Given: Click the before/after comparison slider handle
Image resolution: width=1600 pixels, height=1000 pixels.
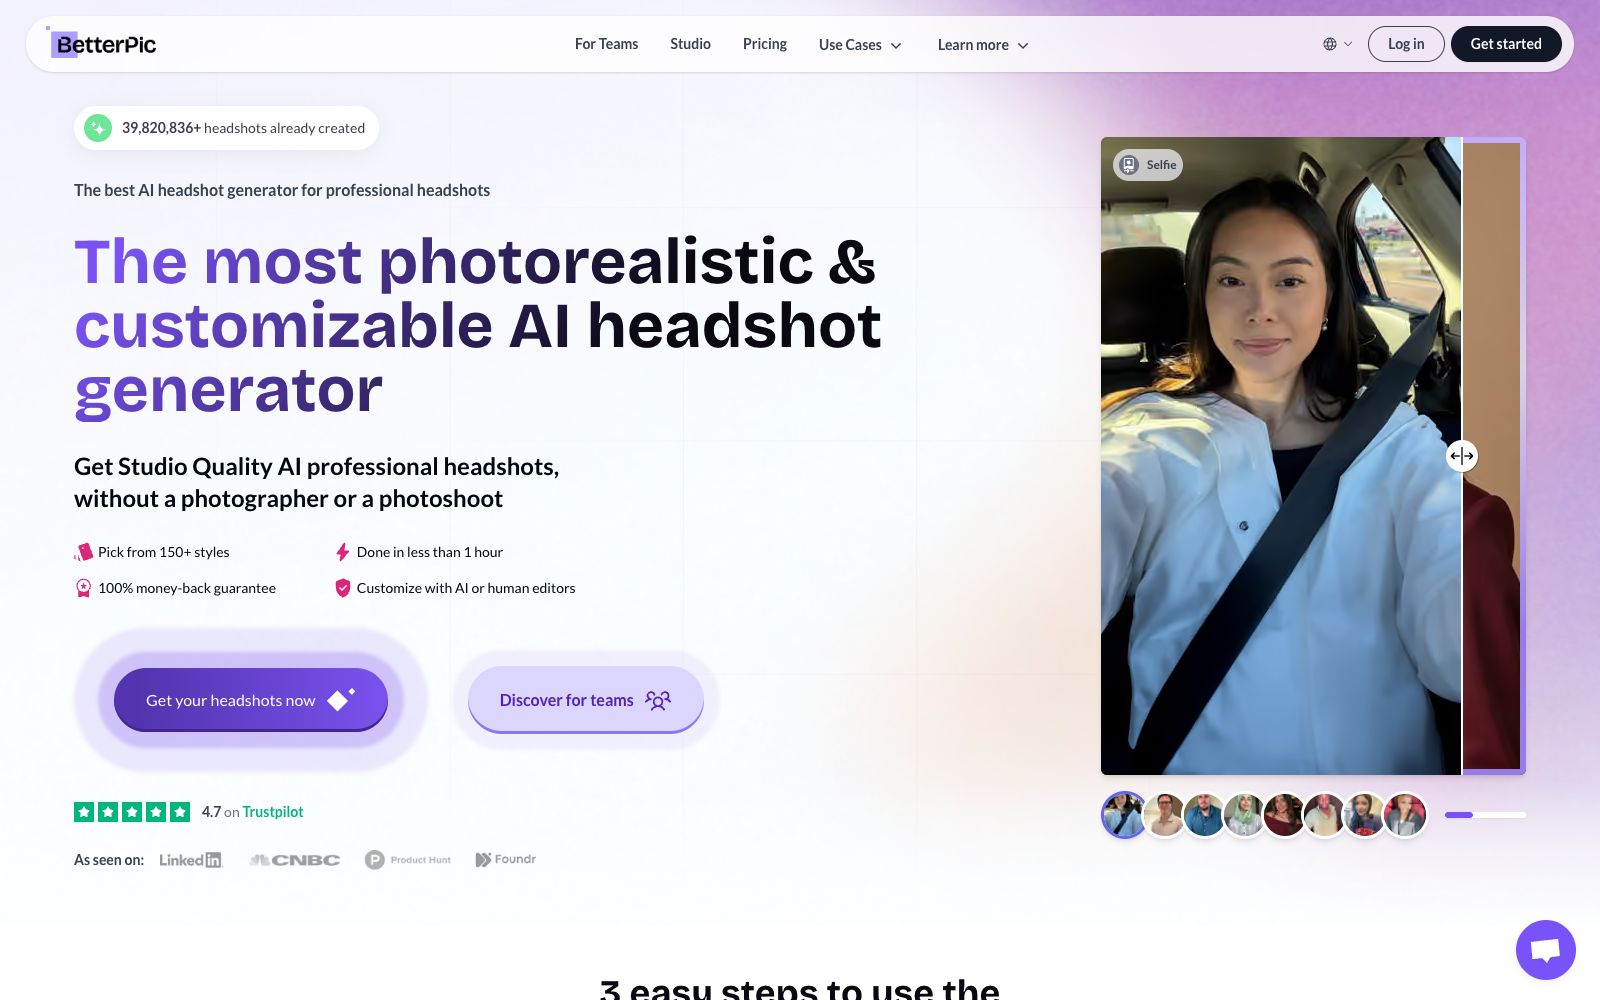Looking at the screenshot, I should (1462, 456).
